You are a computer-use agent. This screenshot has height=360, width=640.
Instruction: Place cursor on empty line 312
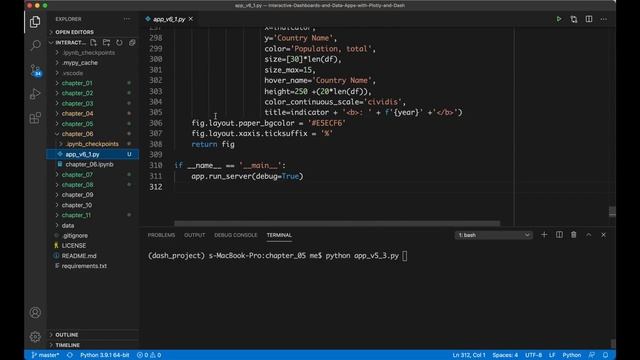pyautogui.click(x=343, y=187)
